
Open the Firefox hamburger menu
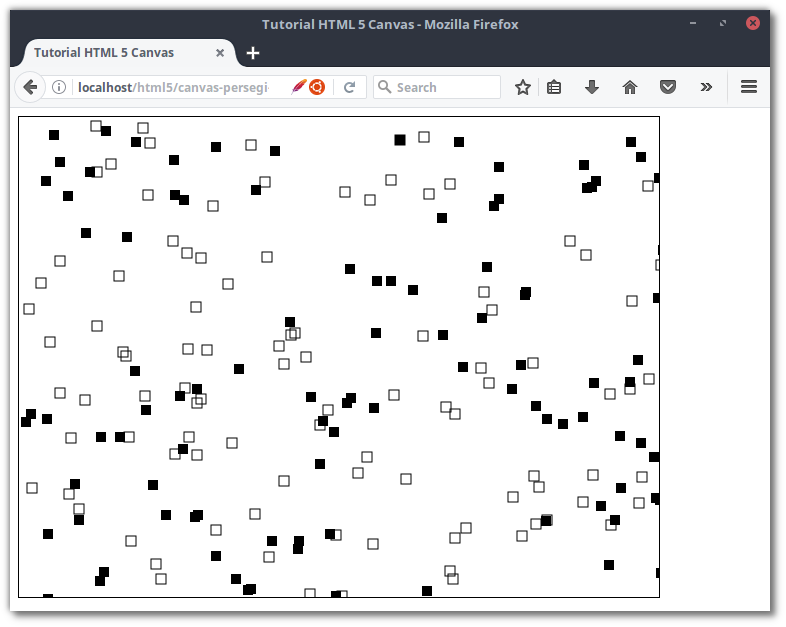click(749, 88)
